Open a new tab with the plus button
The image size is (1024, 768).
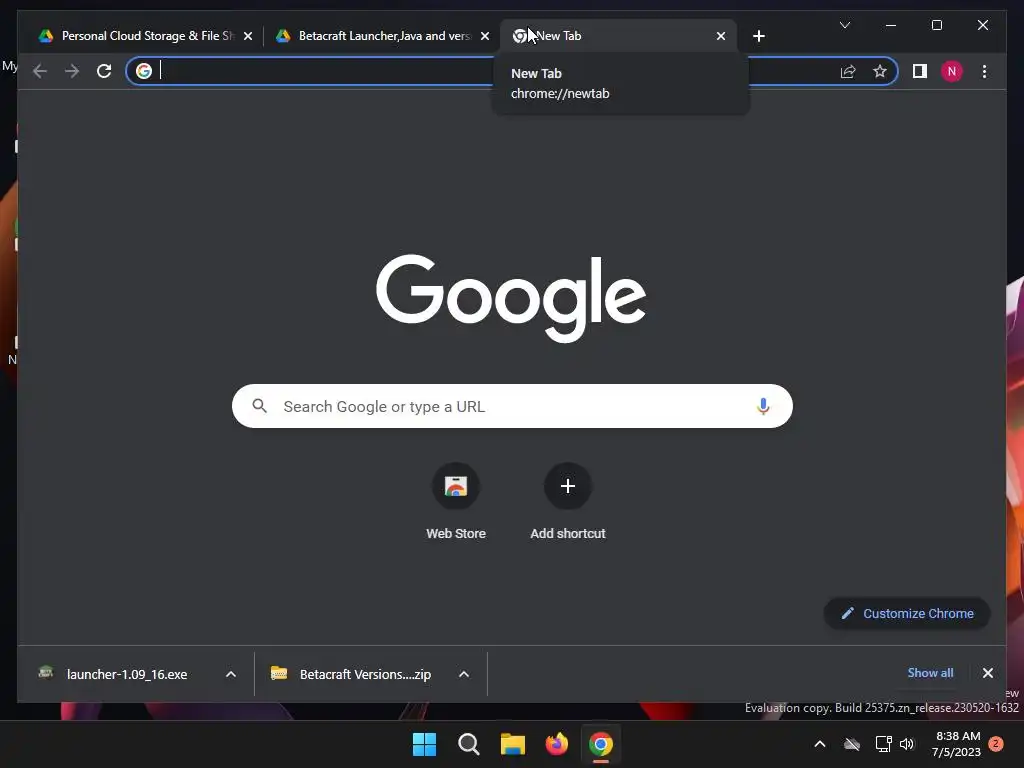coord(758,36)
